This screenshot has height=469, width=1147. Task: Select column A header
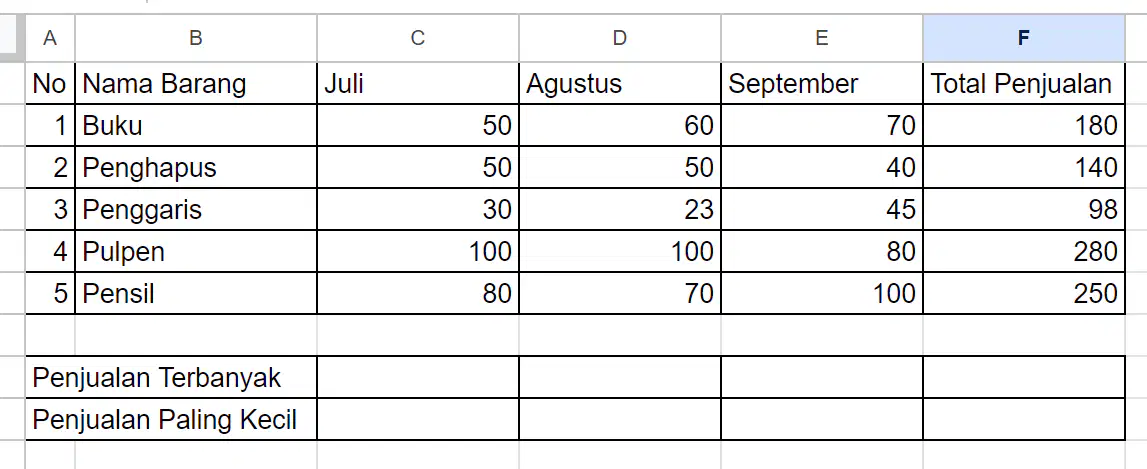click(x=50, y=38)
